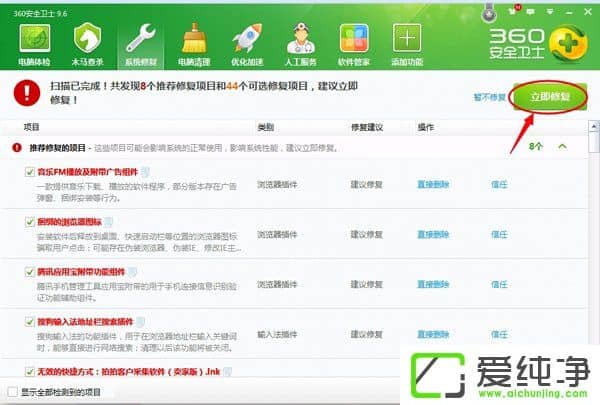The height and width of the screenshot is (405, 600).
Task: Click the 操作 column header
Action: pyautogui.click(x=426, y=127)
